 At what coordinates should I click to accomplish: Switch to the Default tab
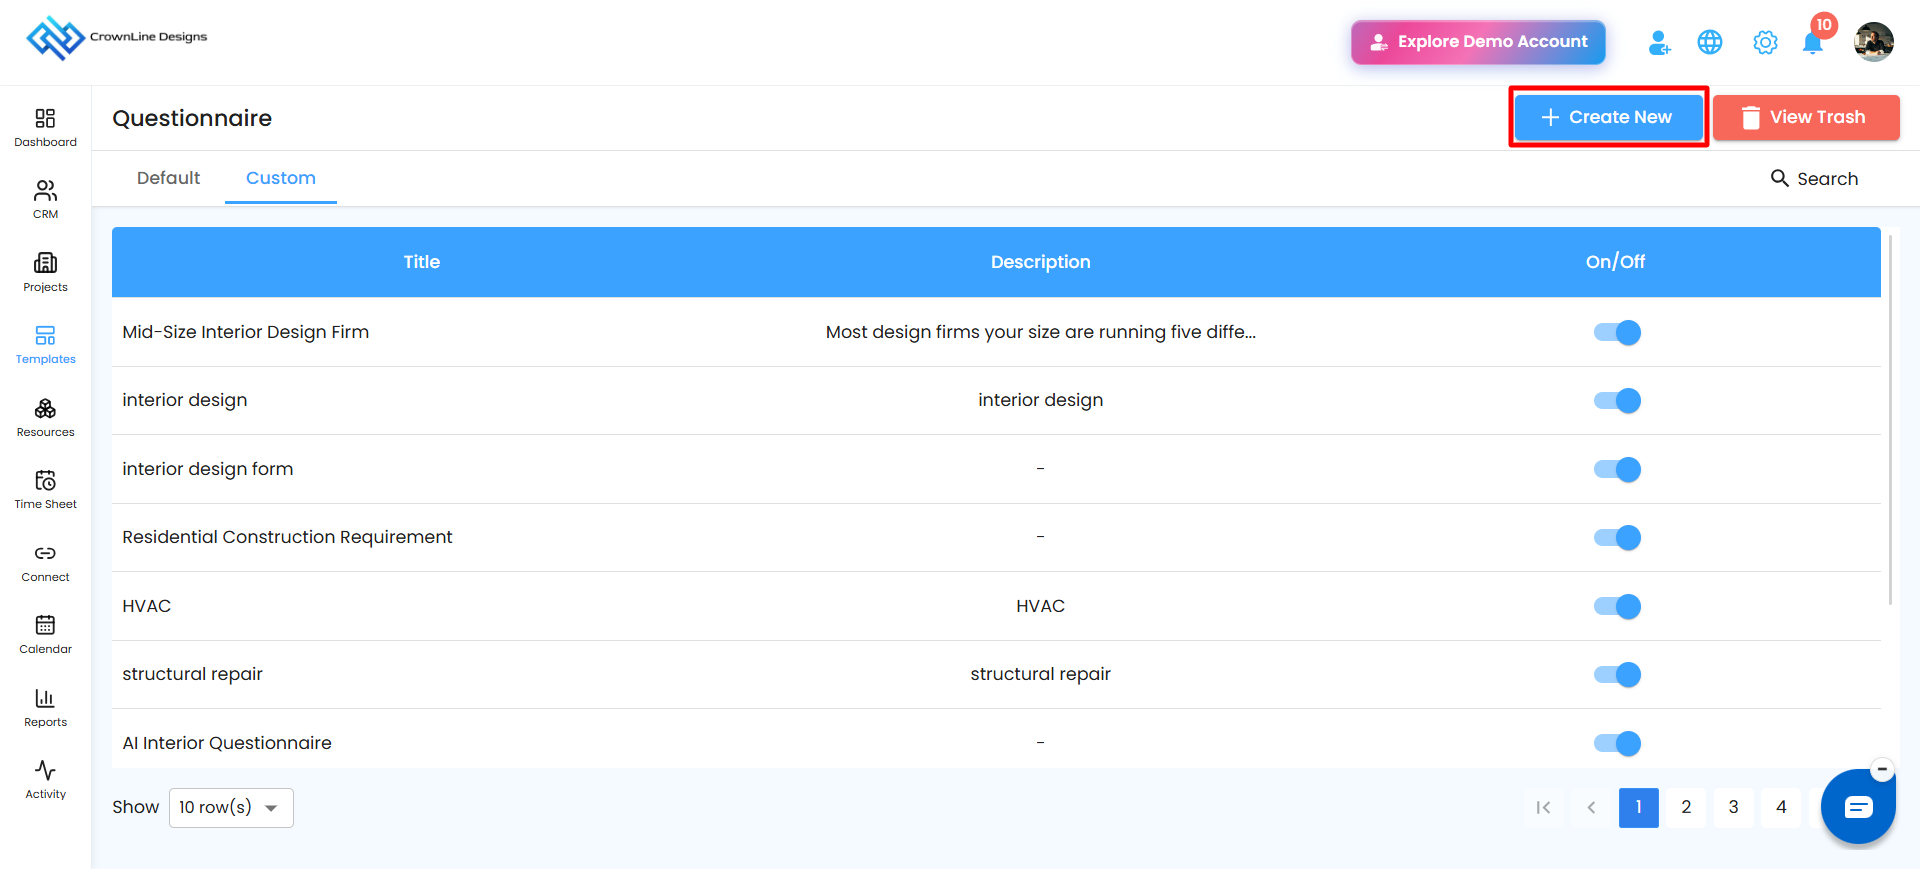168,178
